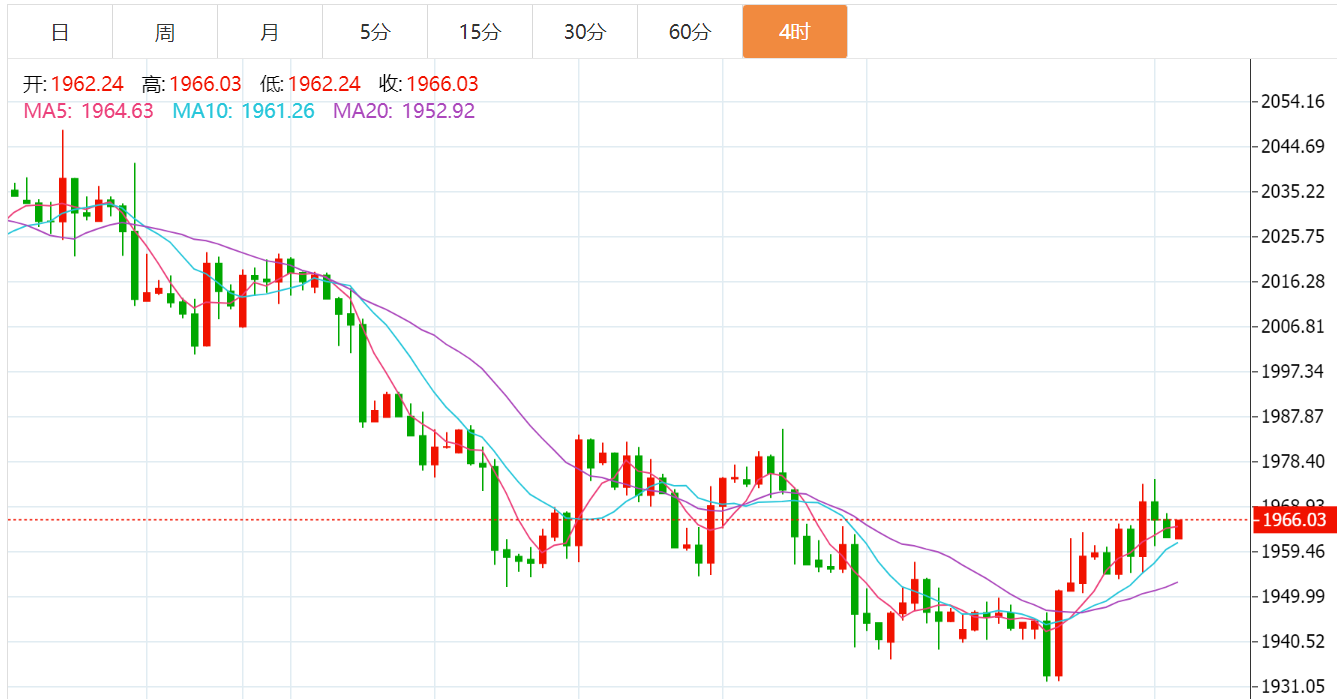The width and height of the screenshot is (1337, 699).
Task: Click the 2025.75 price axis label
Action: pos(1294,236)
